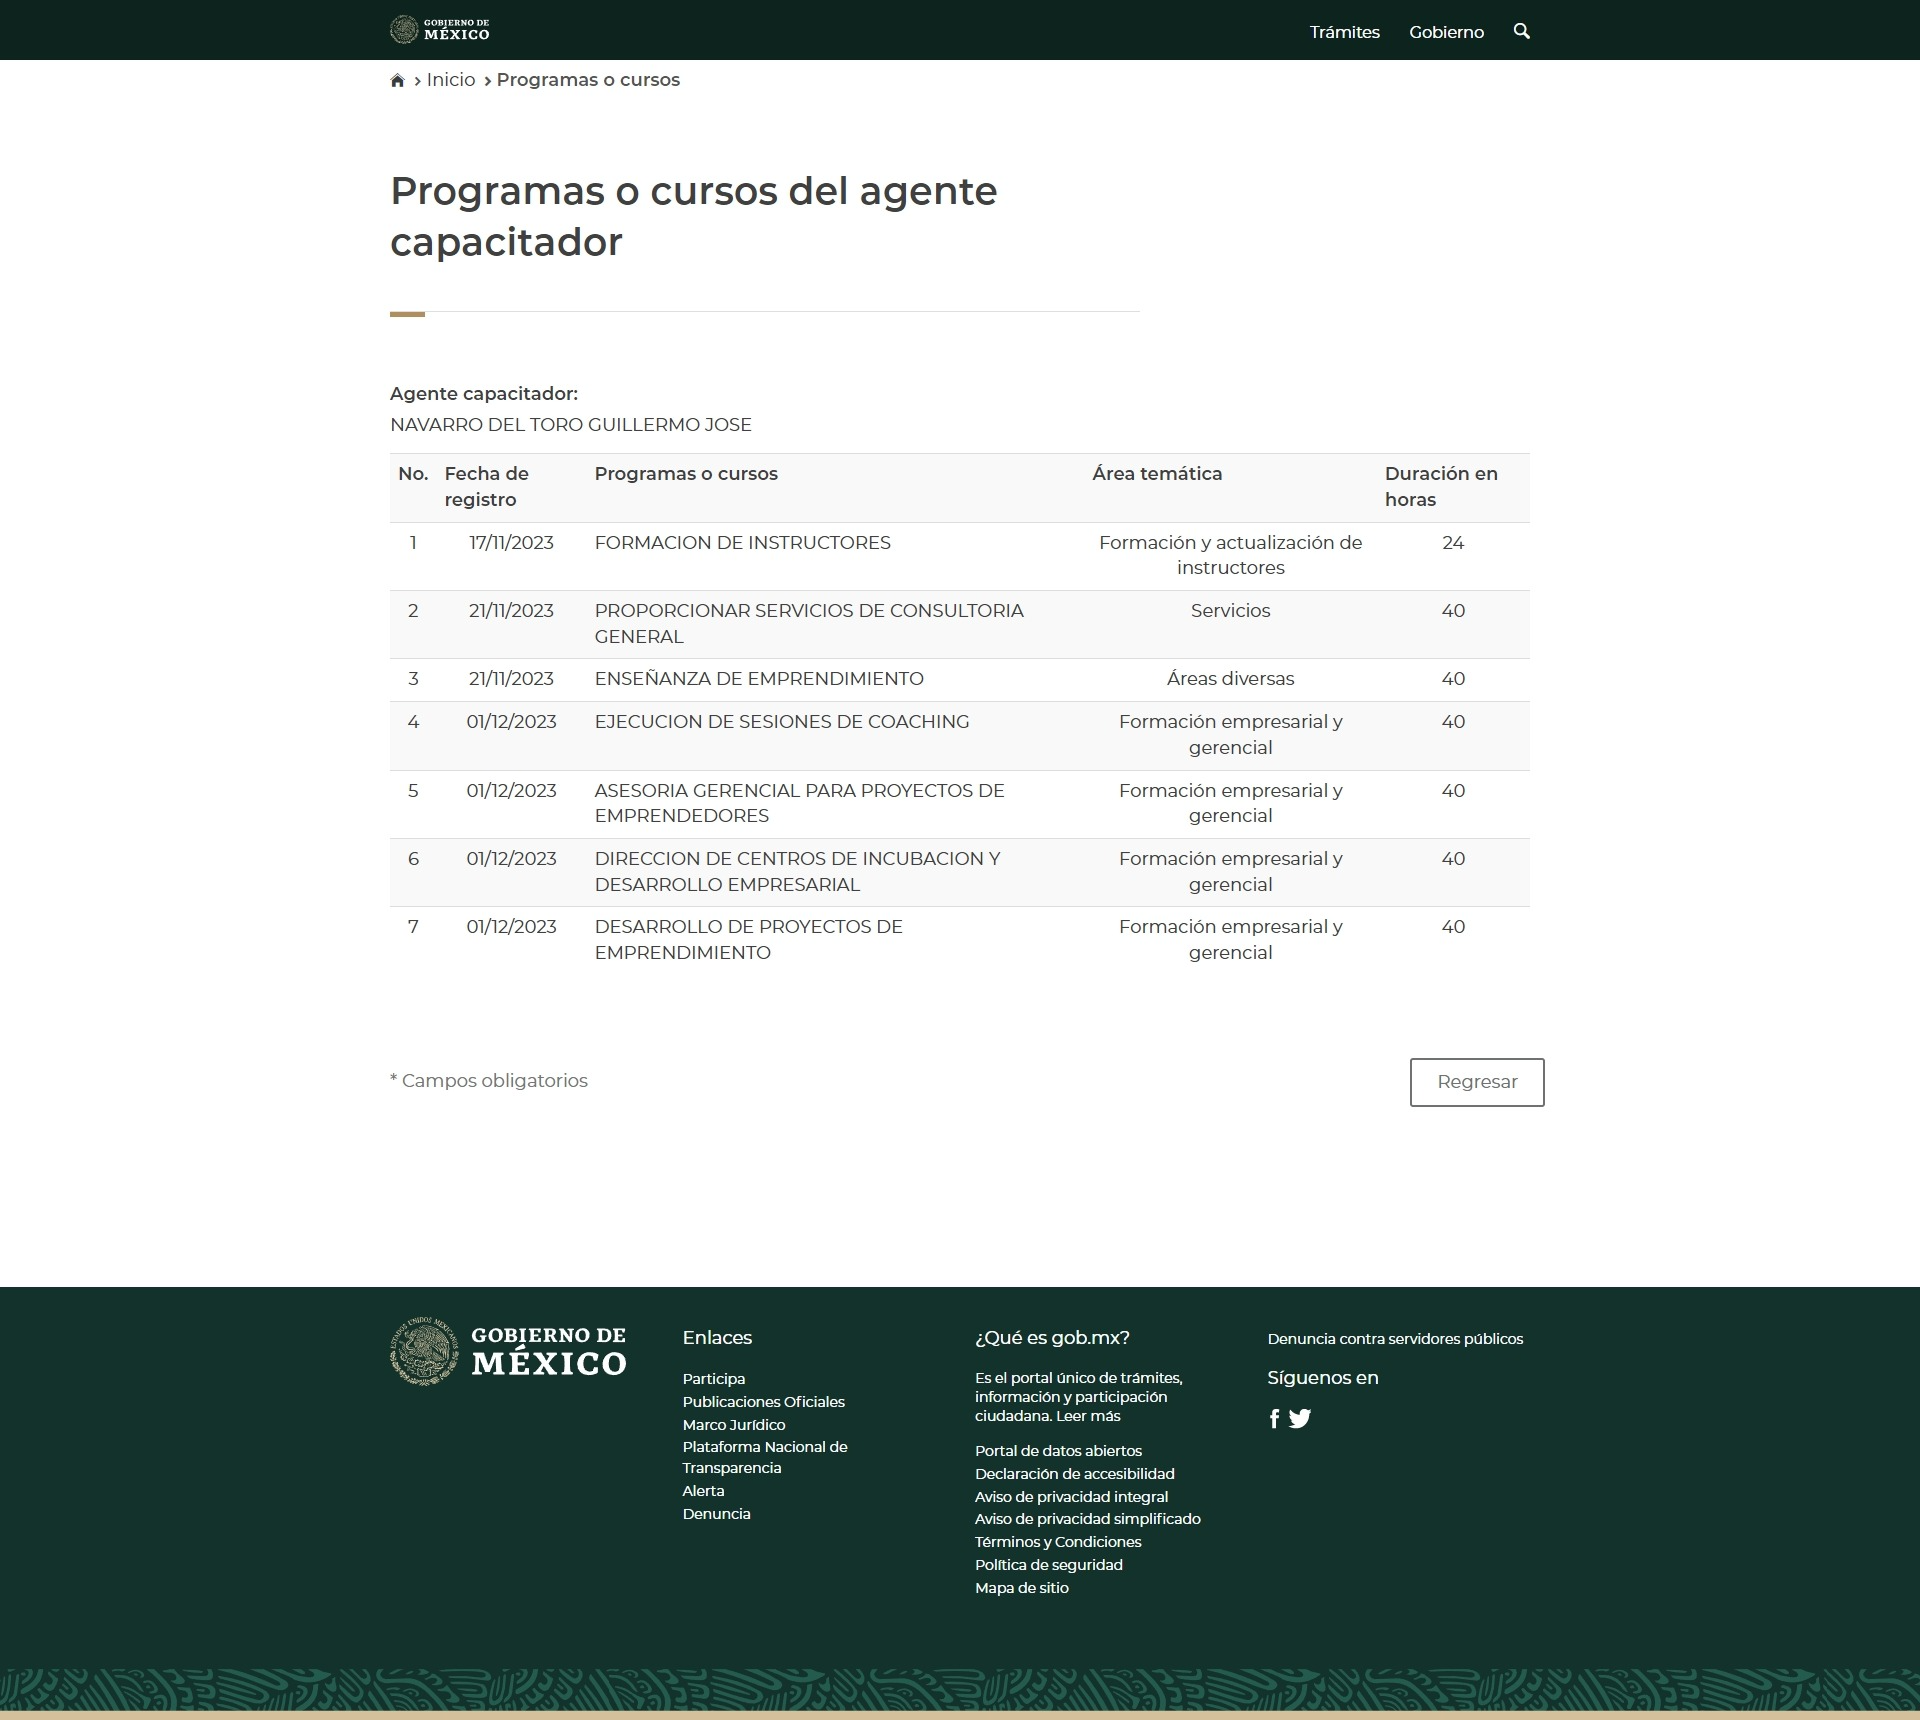
Task: Open Publicaciones Oficiales footer link
Action: click(x=763, y=1401)
